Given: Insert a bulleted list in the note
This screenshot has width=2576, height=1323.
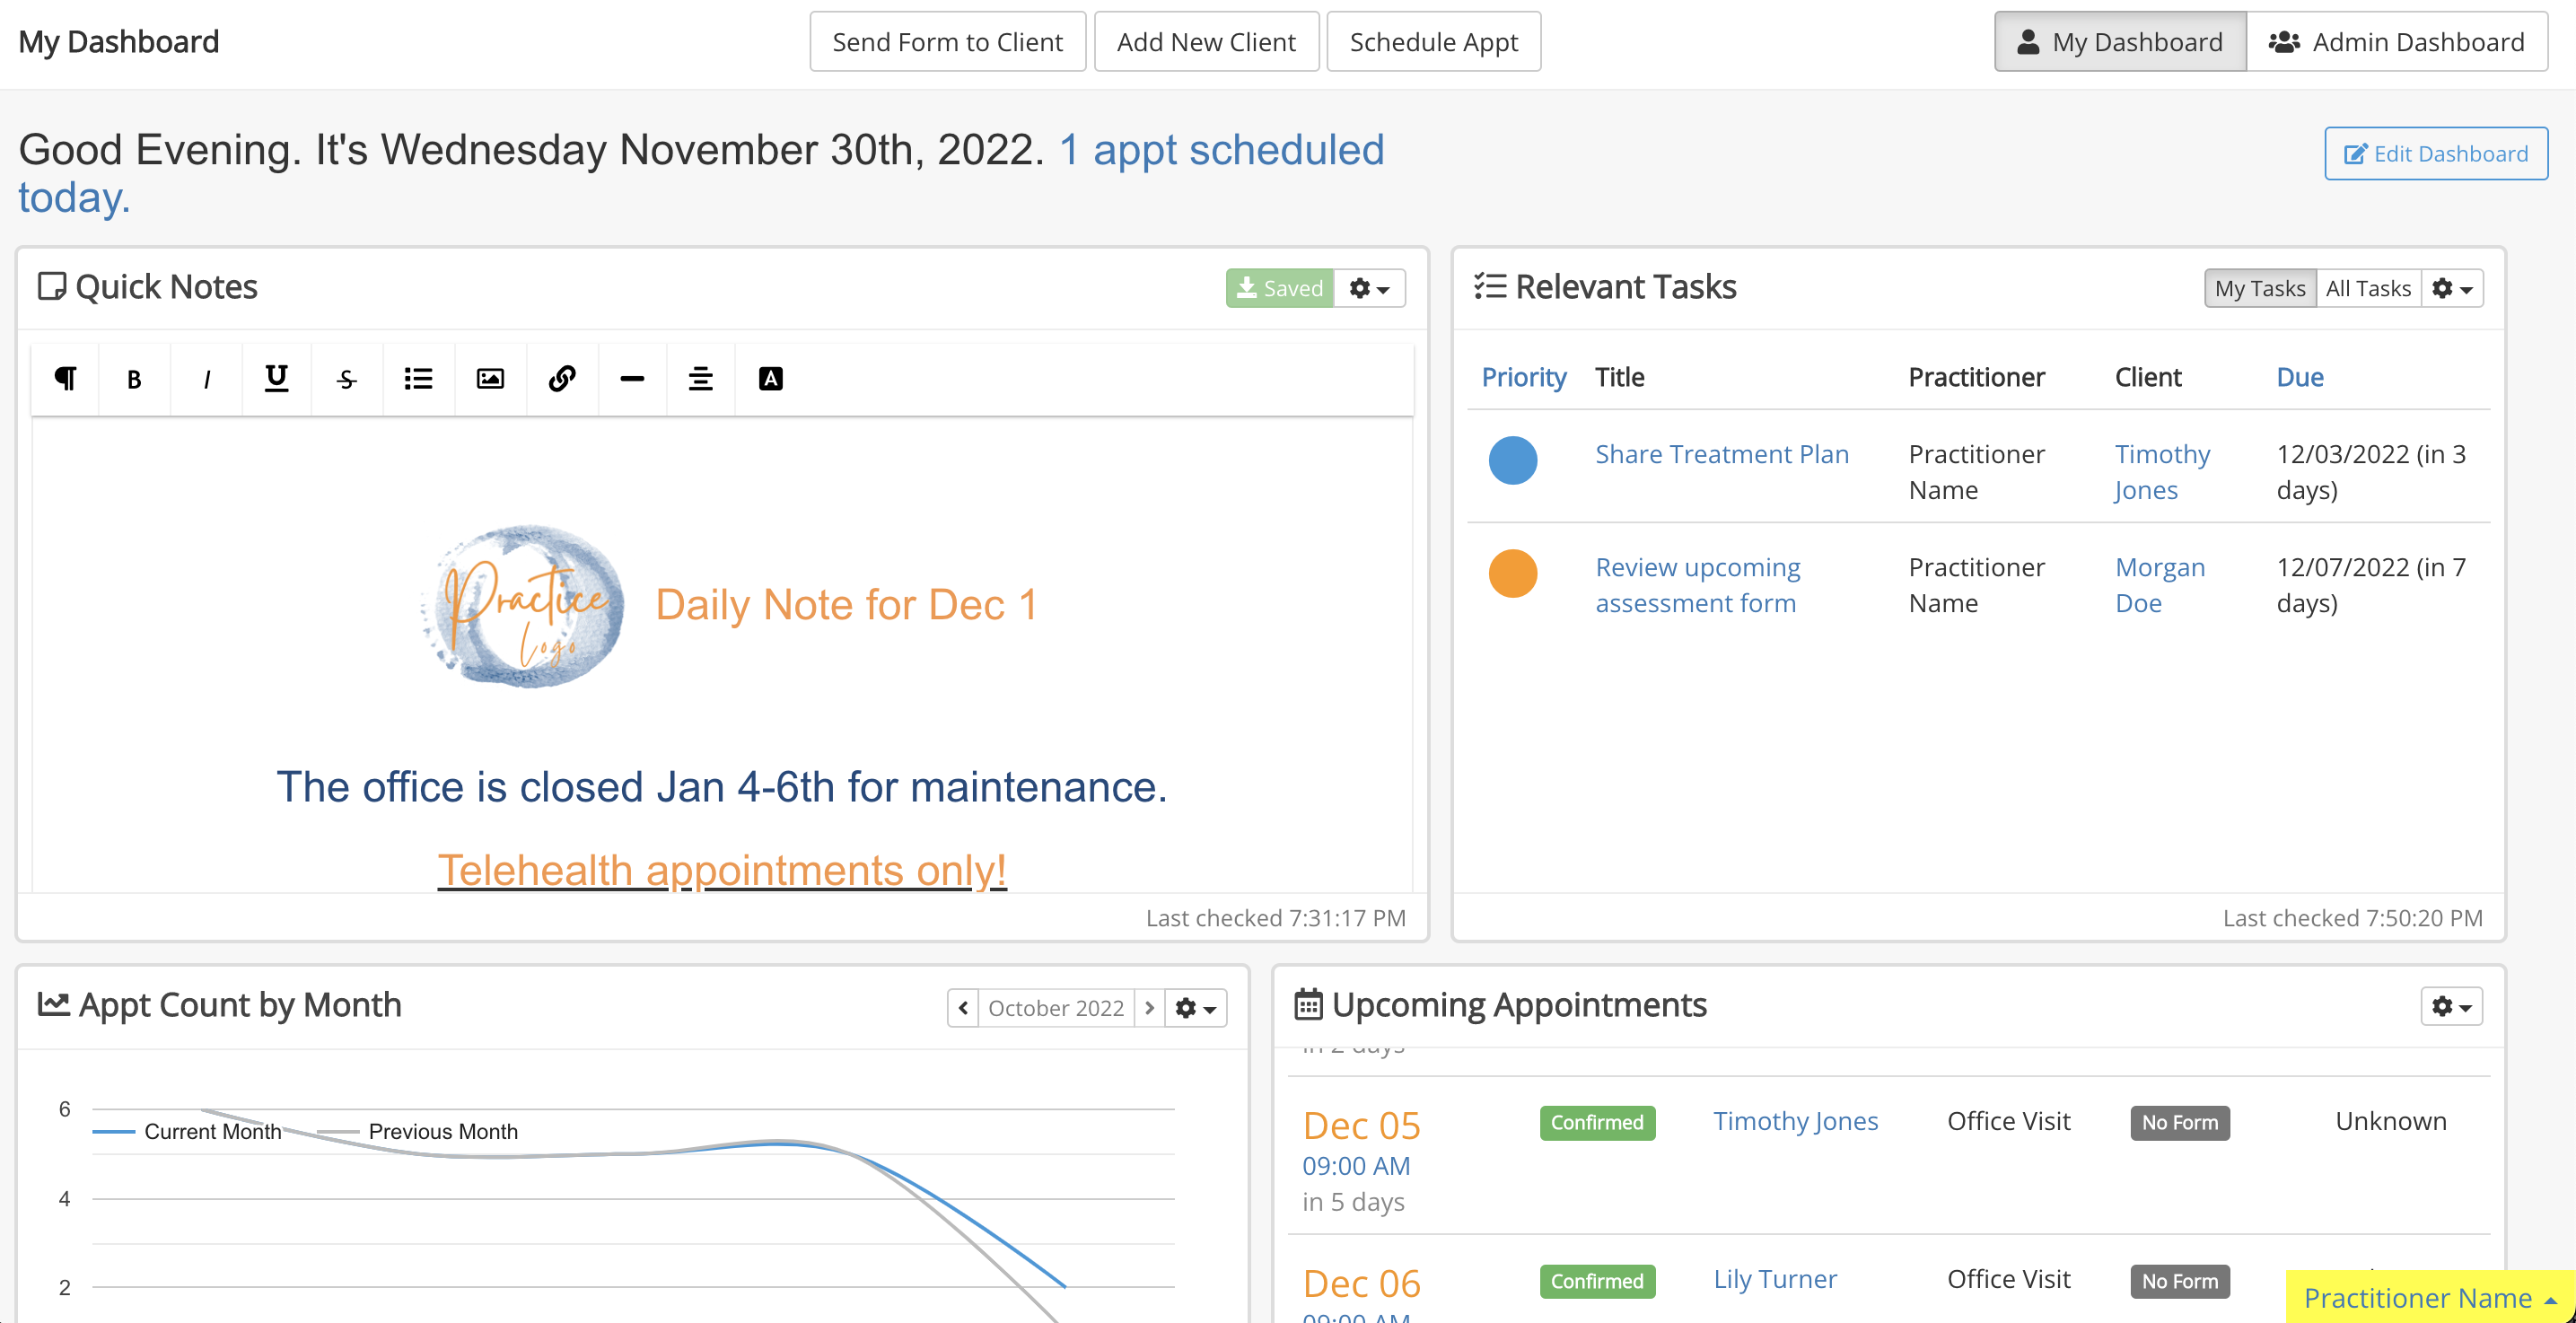Looking at the screenshot, I should 418,379.
